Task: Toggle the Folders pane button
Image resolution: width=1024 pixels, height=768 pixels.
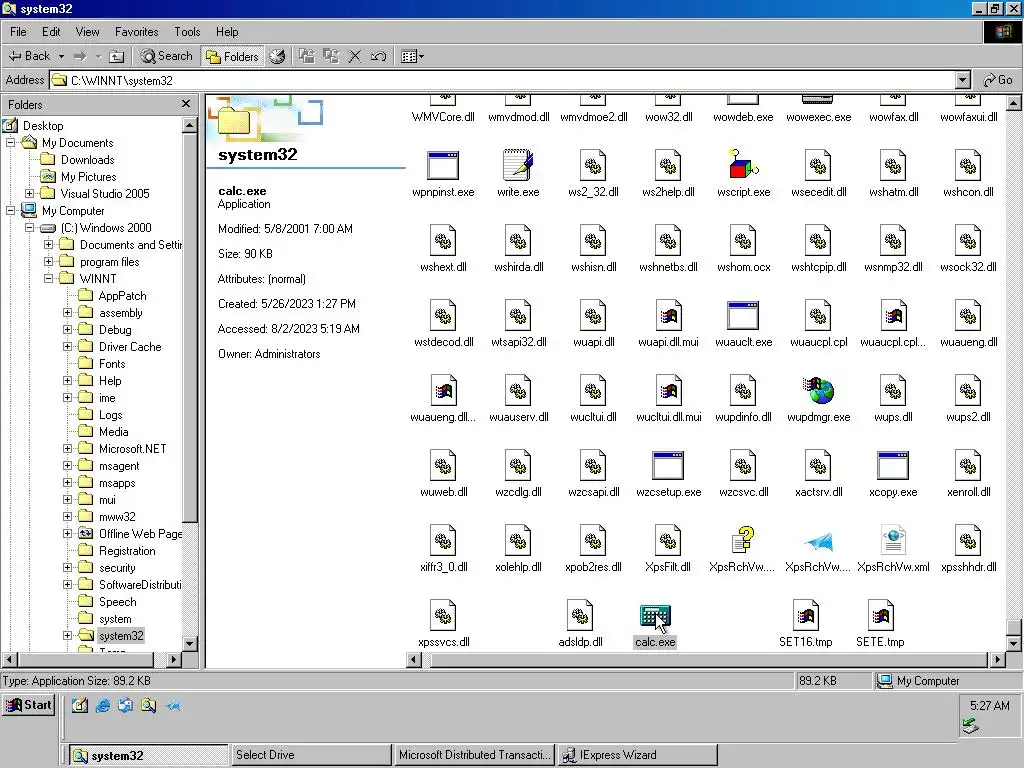Action: tap(232, 56)
